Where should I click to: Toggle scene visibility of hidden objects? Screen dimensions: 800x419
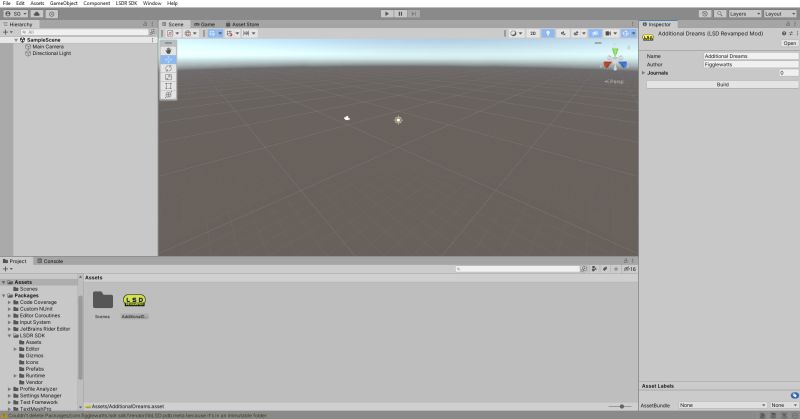coord(595,33)
